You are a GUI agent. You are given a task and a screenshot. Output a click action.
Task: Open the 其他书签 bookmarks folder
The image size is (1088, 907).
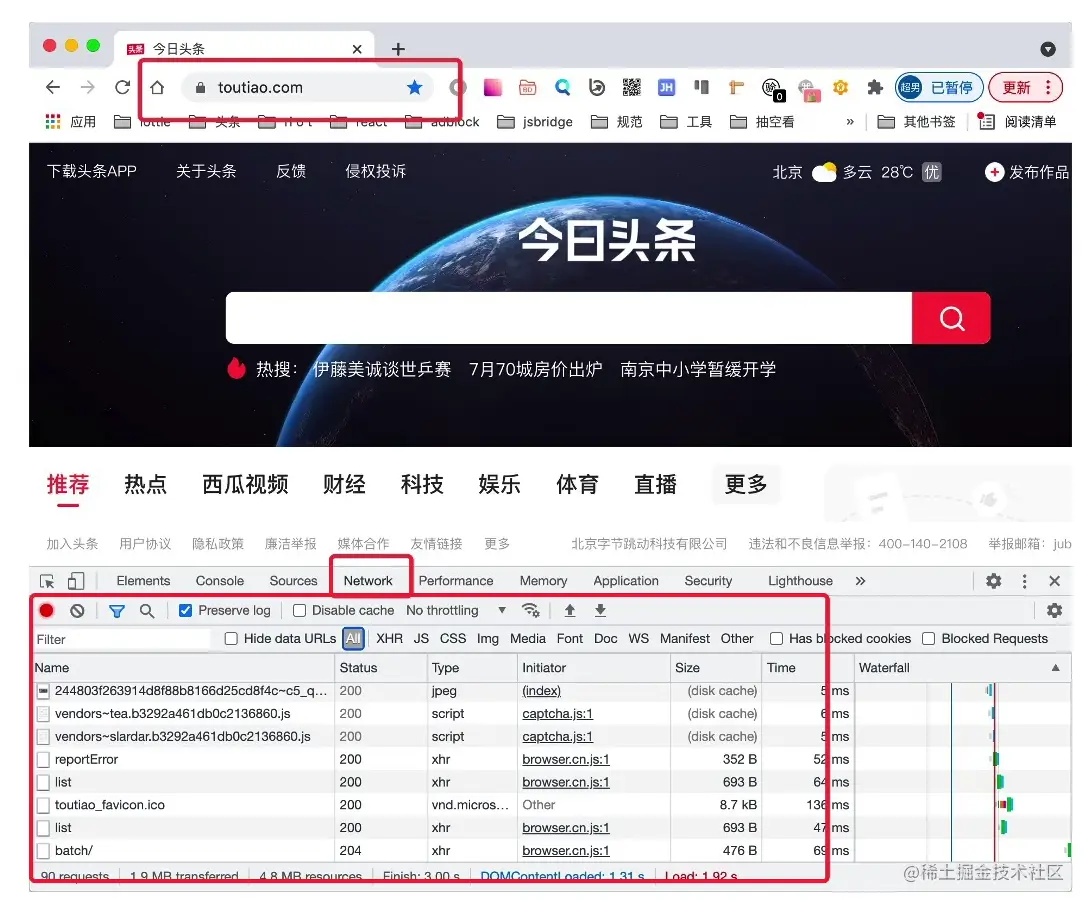916,121
